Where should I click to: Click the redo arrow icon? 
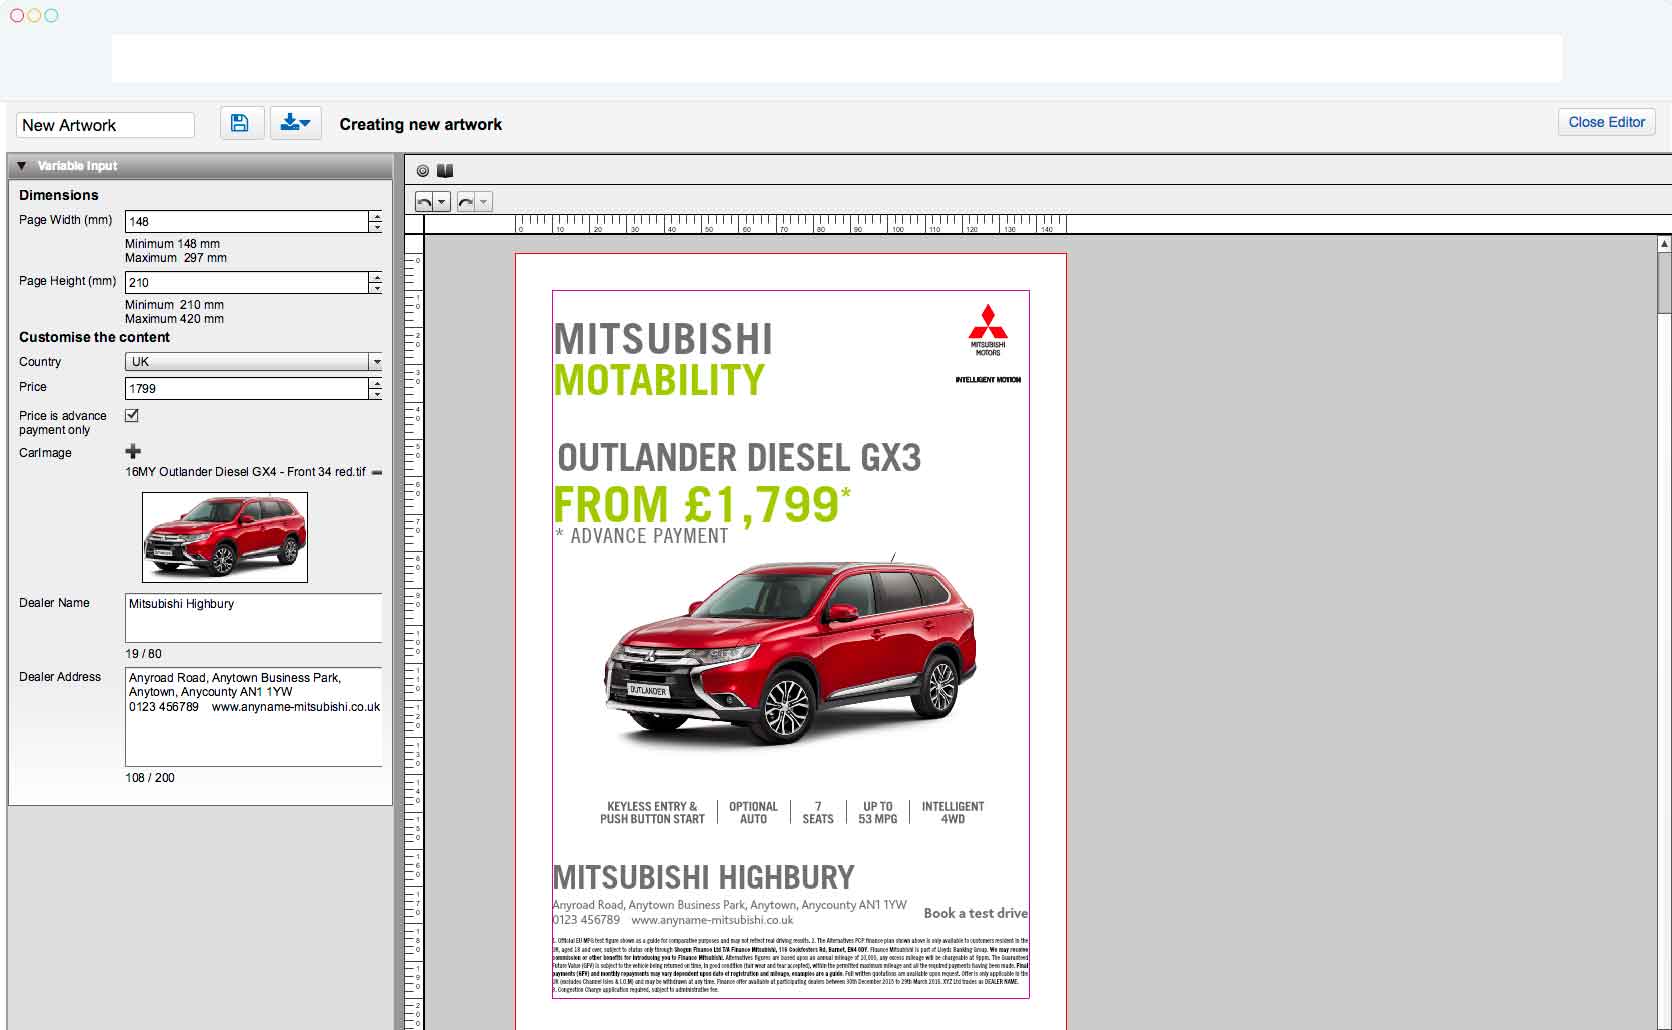pyautogui.click(x=465, y=202)
